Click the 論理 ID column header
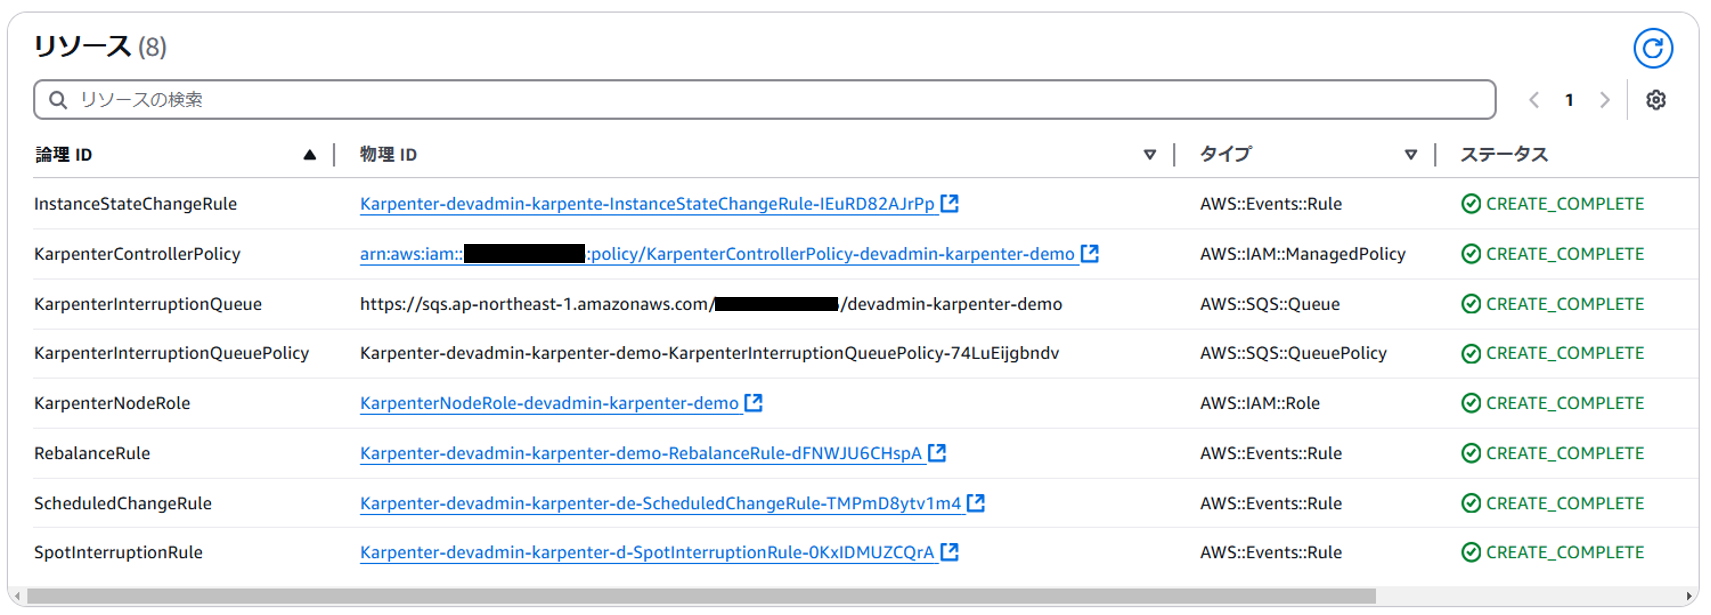This screenshot has height=615, width=1711. coord(64,154)
